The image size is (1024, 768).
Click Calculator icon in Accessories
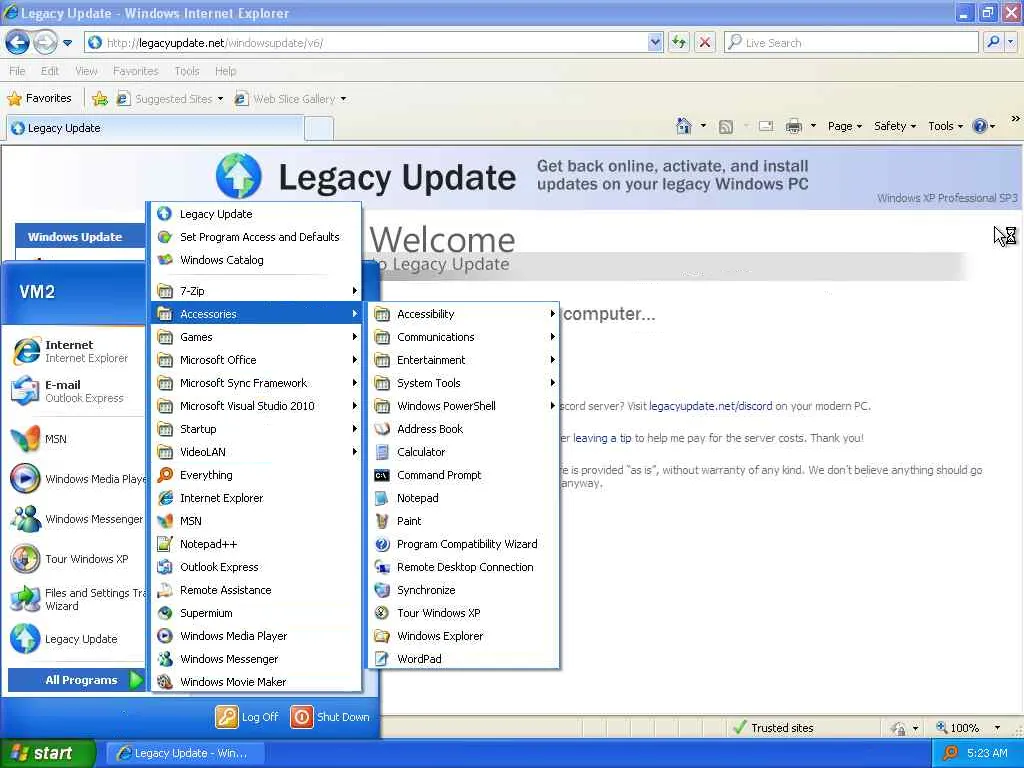(x=382, y=452)
